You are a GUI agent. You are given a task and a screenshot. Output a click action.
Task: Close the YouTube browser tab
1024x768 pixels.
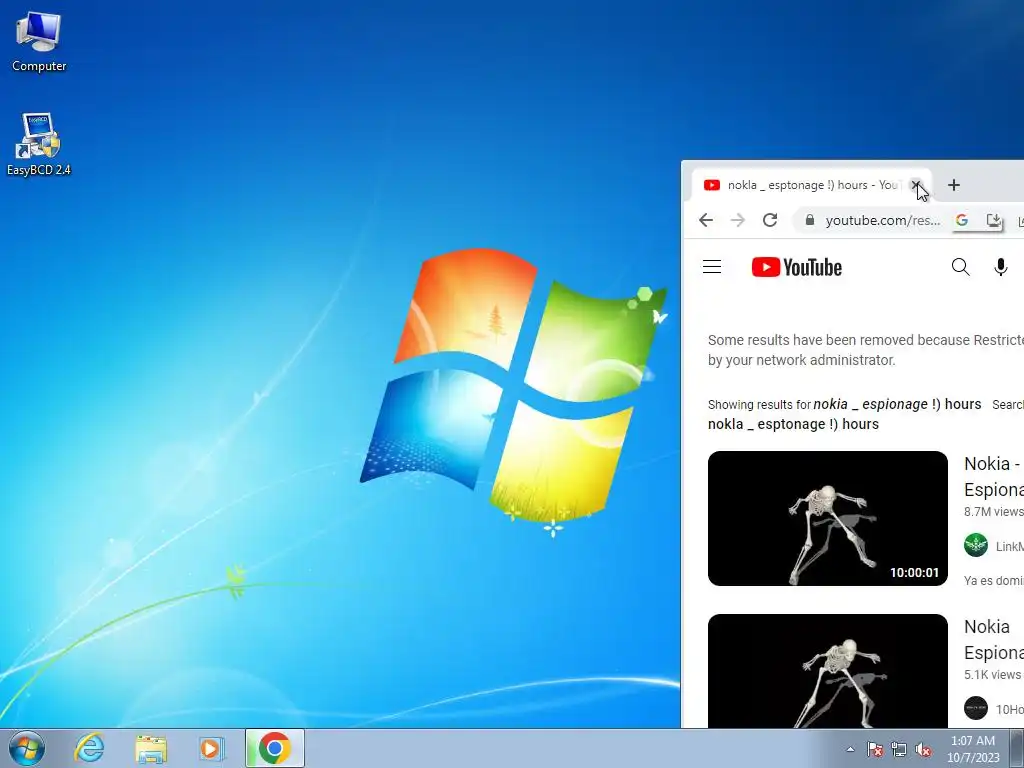pyautogui.click(x=916, y=185)
